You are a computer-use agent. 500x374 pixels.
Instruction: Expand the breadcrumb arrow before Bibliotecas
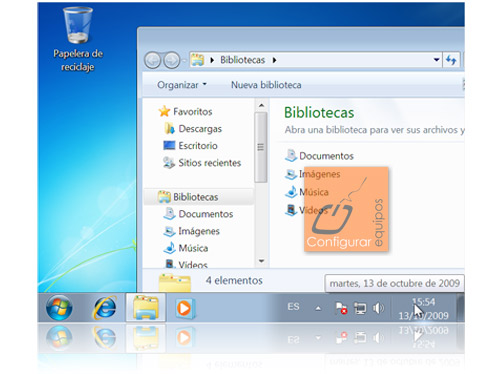(x=212, y=60)
